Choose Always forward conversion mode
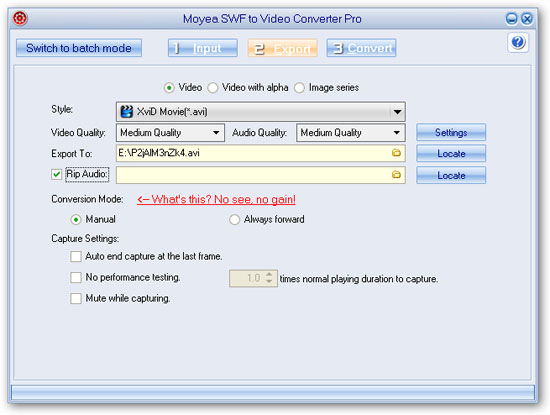Image resolution: width=550 pixels, height=415 pixels. click(234, 220)
